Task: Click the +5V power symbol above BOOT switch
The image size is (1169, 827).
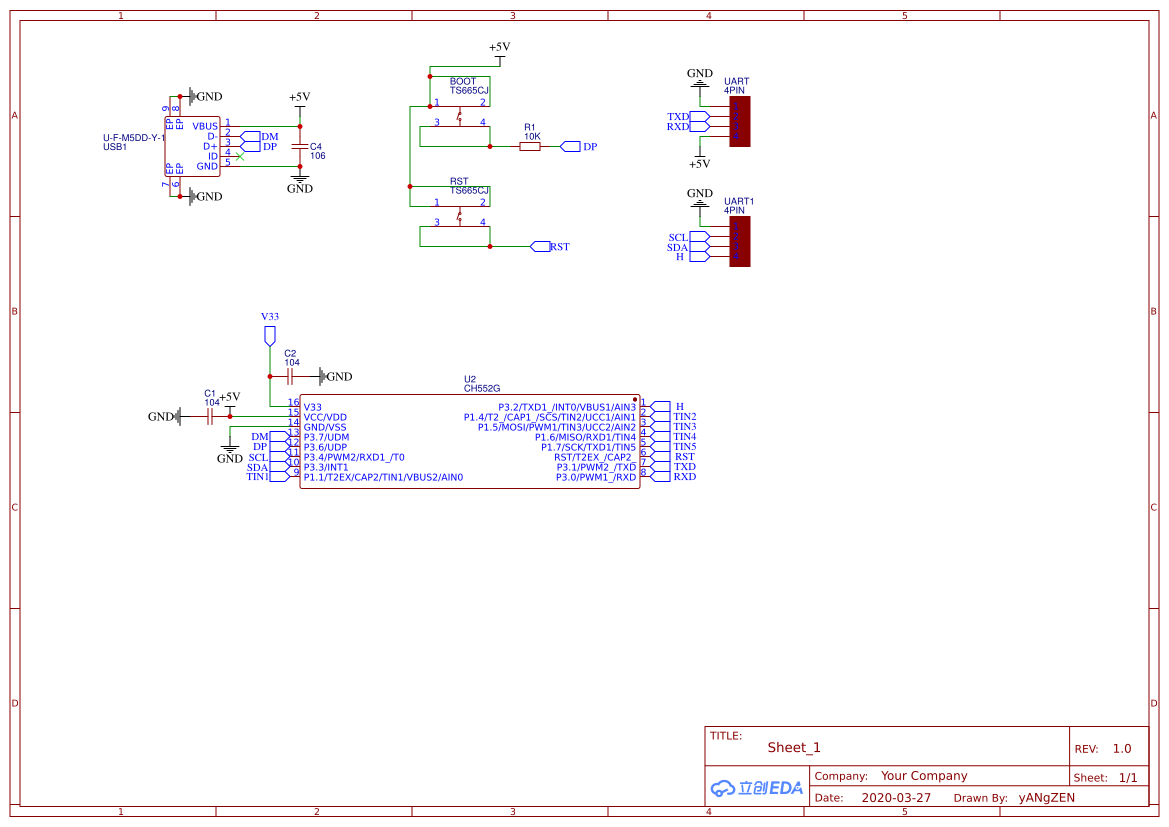Action: coord(500,52)
